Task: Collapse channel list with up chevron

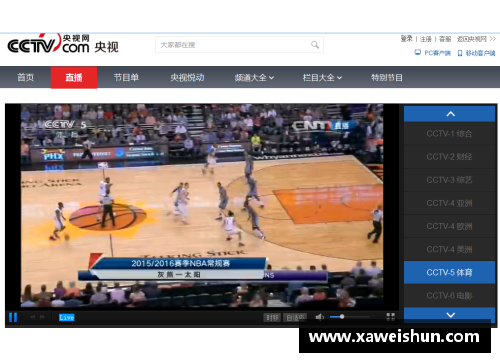Action: 450,114
